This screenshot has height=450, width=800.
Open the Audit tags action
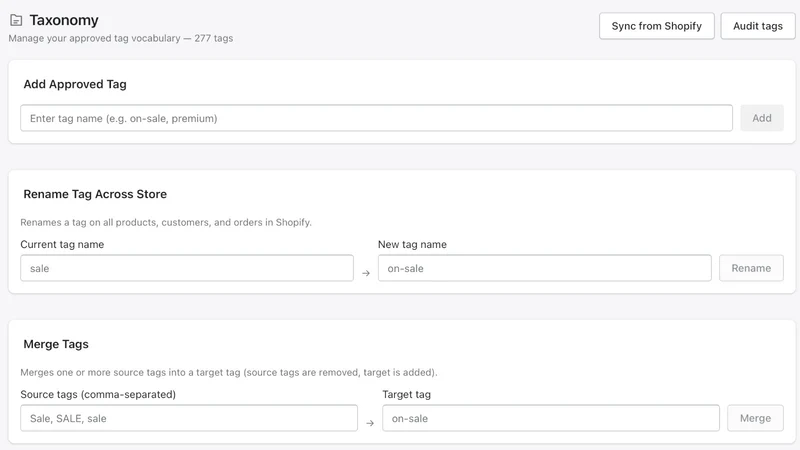758,26
